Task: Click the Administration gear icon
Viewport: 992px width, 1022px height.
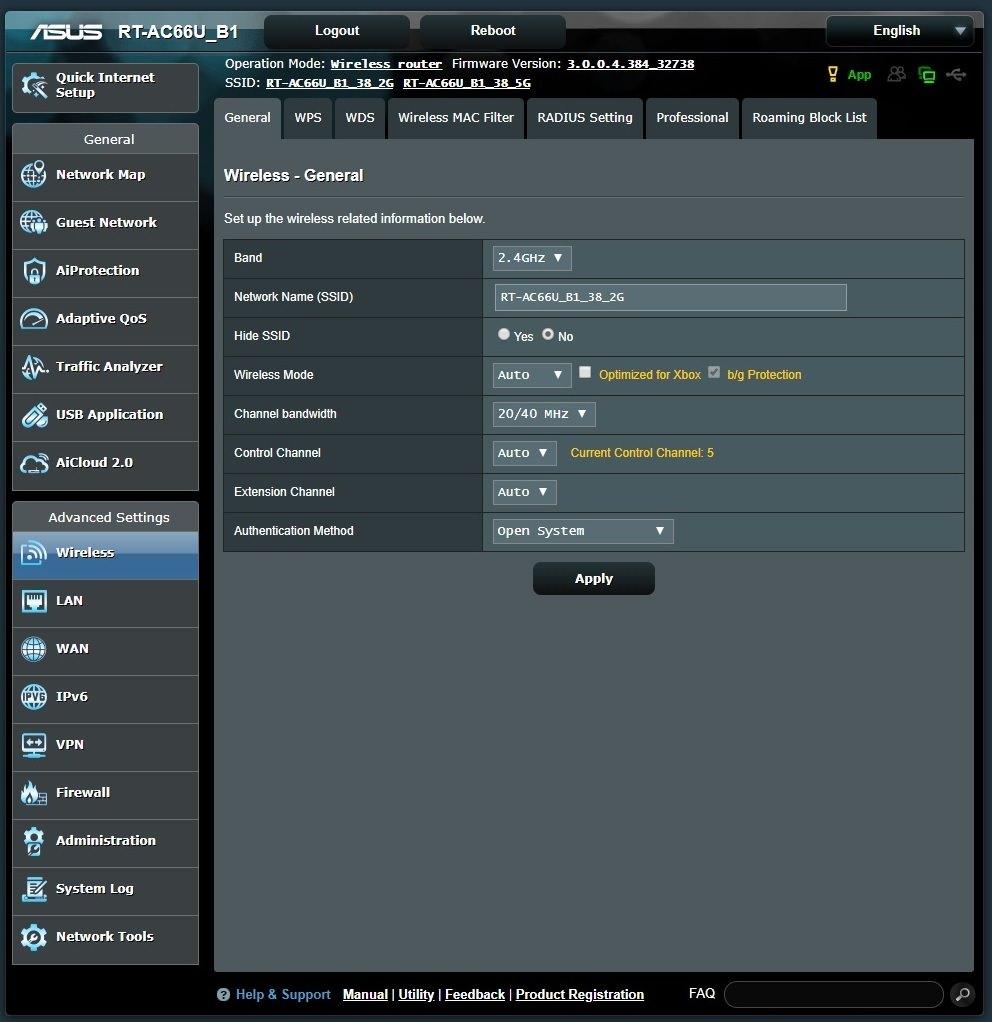Action: click(x=34, y=841)
